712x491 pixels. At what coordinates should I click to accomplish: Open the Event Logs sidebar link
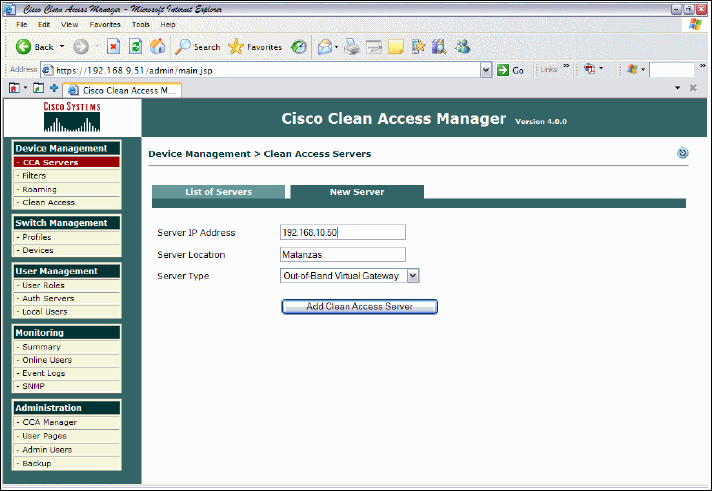[x=46, y=372]
